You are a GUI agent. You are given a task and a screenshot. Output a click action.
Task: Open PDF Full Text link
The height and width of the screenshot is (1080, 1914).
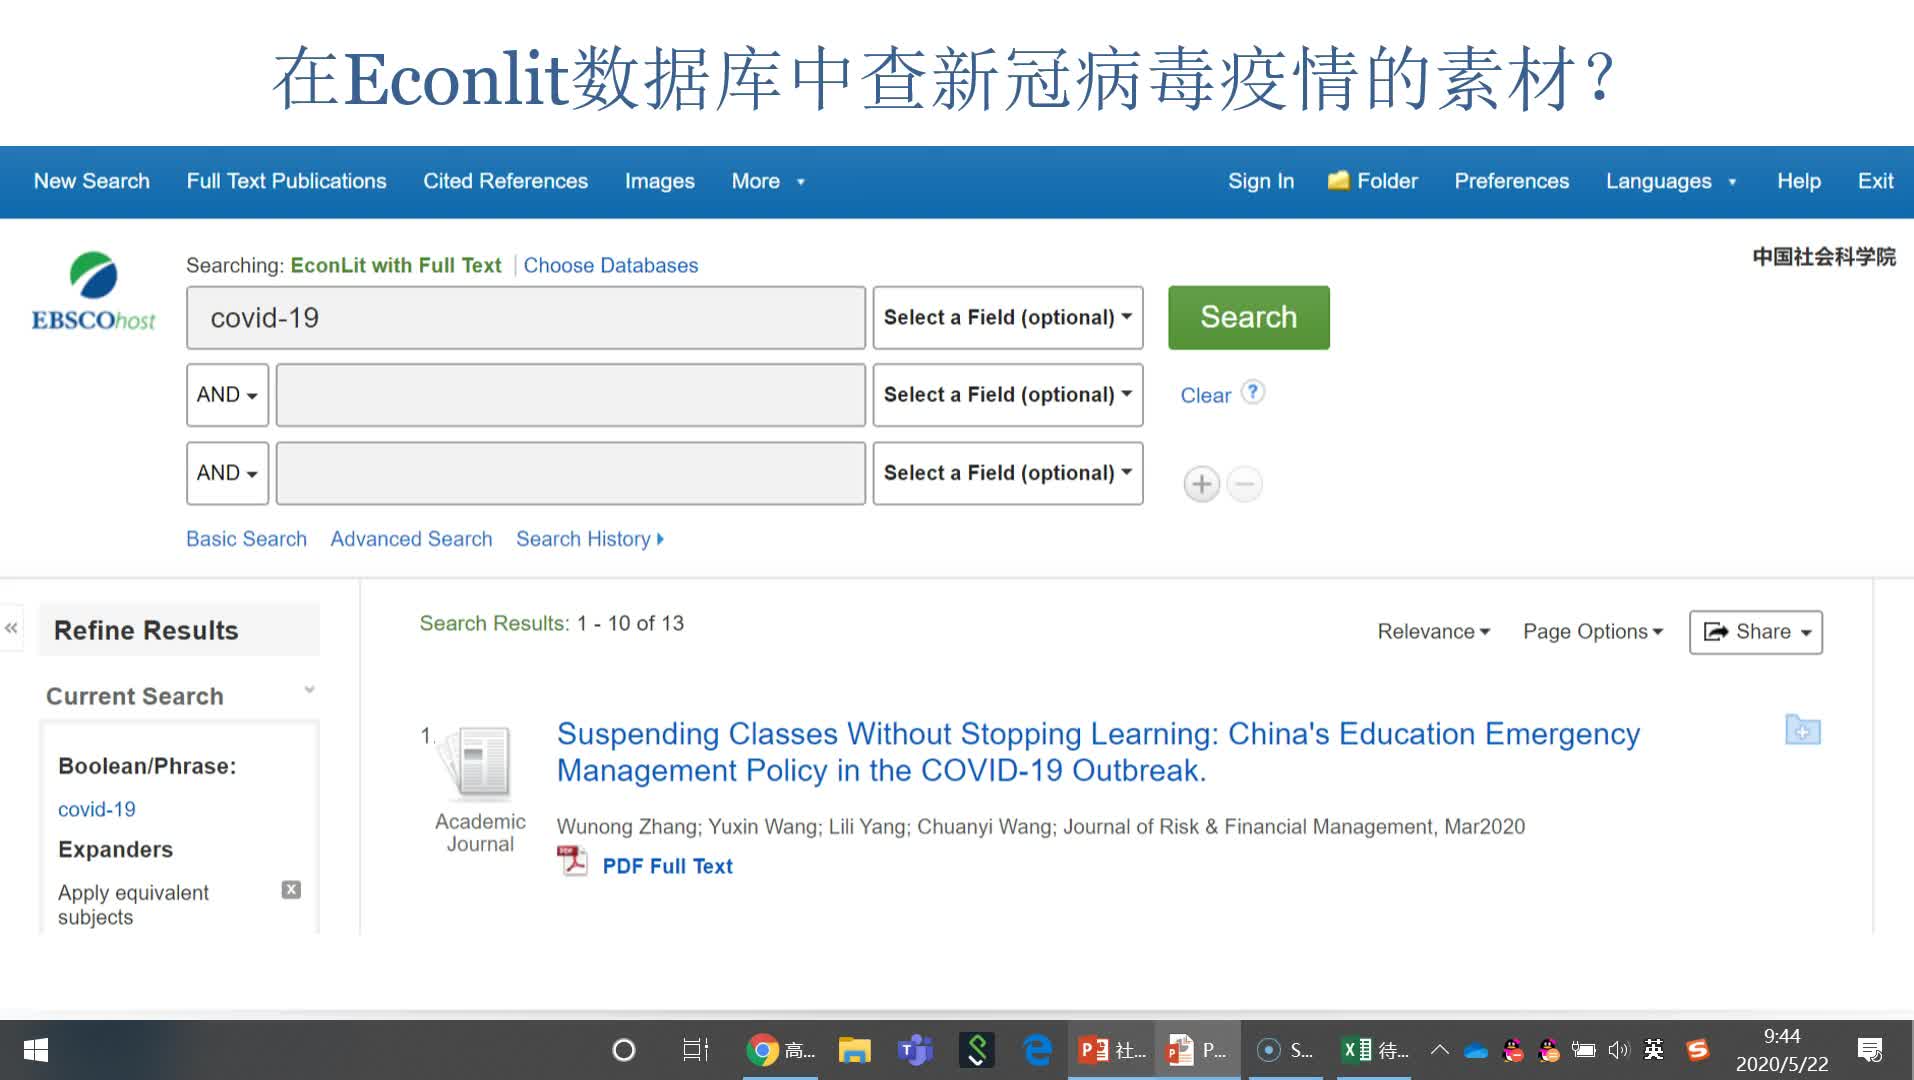tap(667, 866)
